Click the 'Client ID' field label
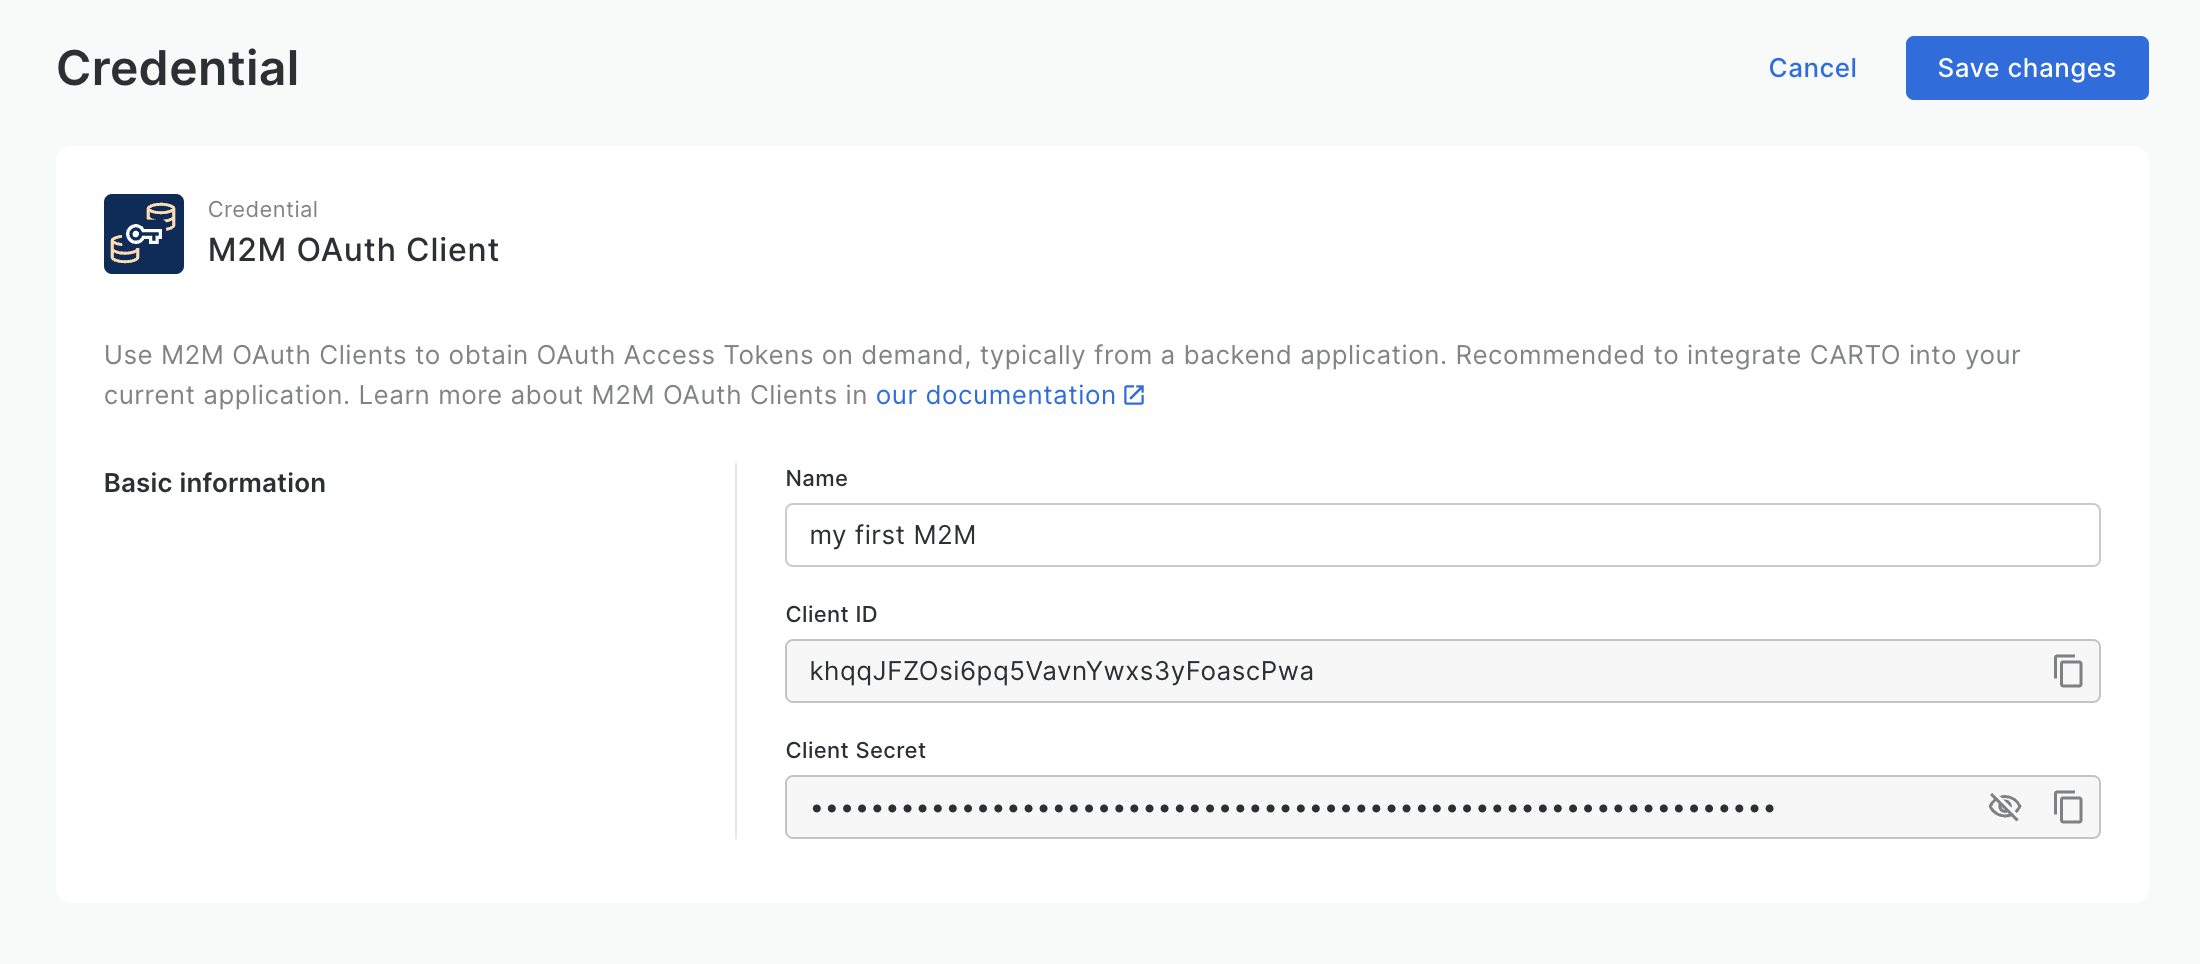Screen dimensions: 2200x964 831,615
